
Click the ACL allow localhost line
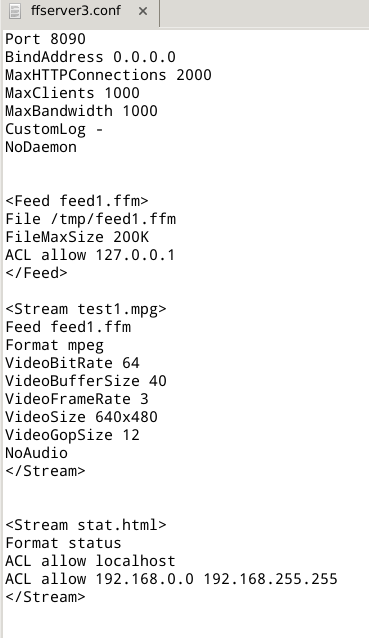click(x=90, y=561)
